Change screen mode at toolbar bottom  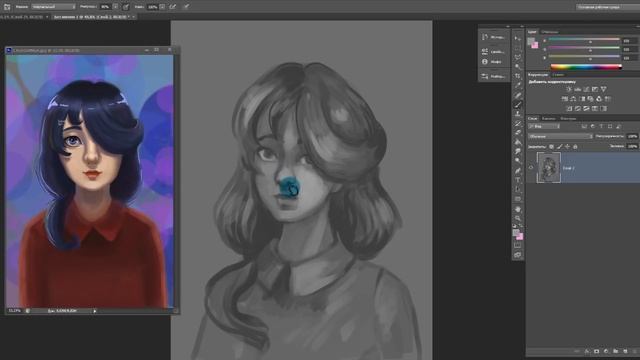(x=518, y=255)
